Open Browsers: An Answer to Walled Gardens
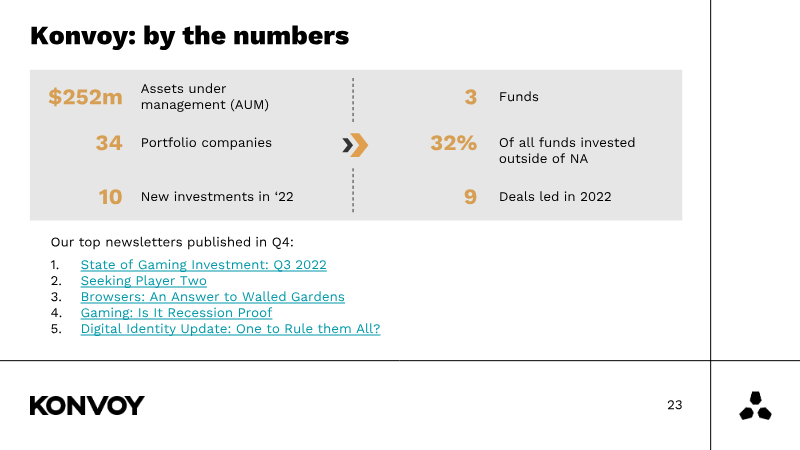This screenshot has width=800, height=450. click(213, 296)
